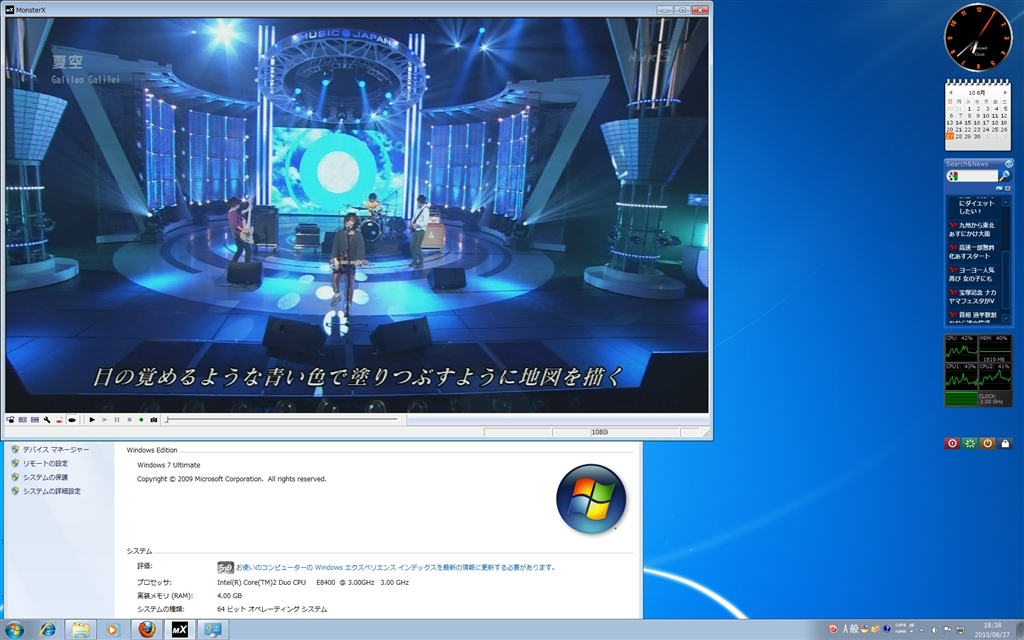Click the red power button gadget icon
Image resolution: width=1024 pixels, height=640 pixels.
(952, 443)
